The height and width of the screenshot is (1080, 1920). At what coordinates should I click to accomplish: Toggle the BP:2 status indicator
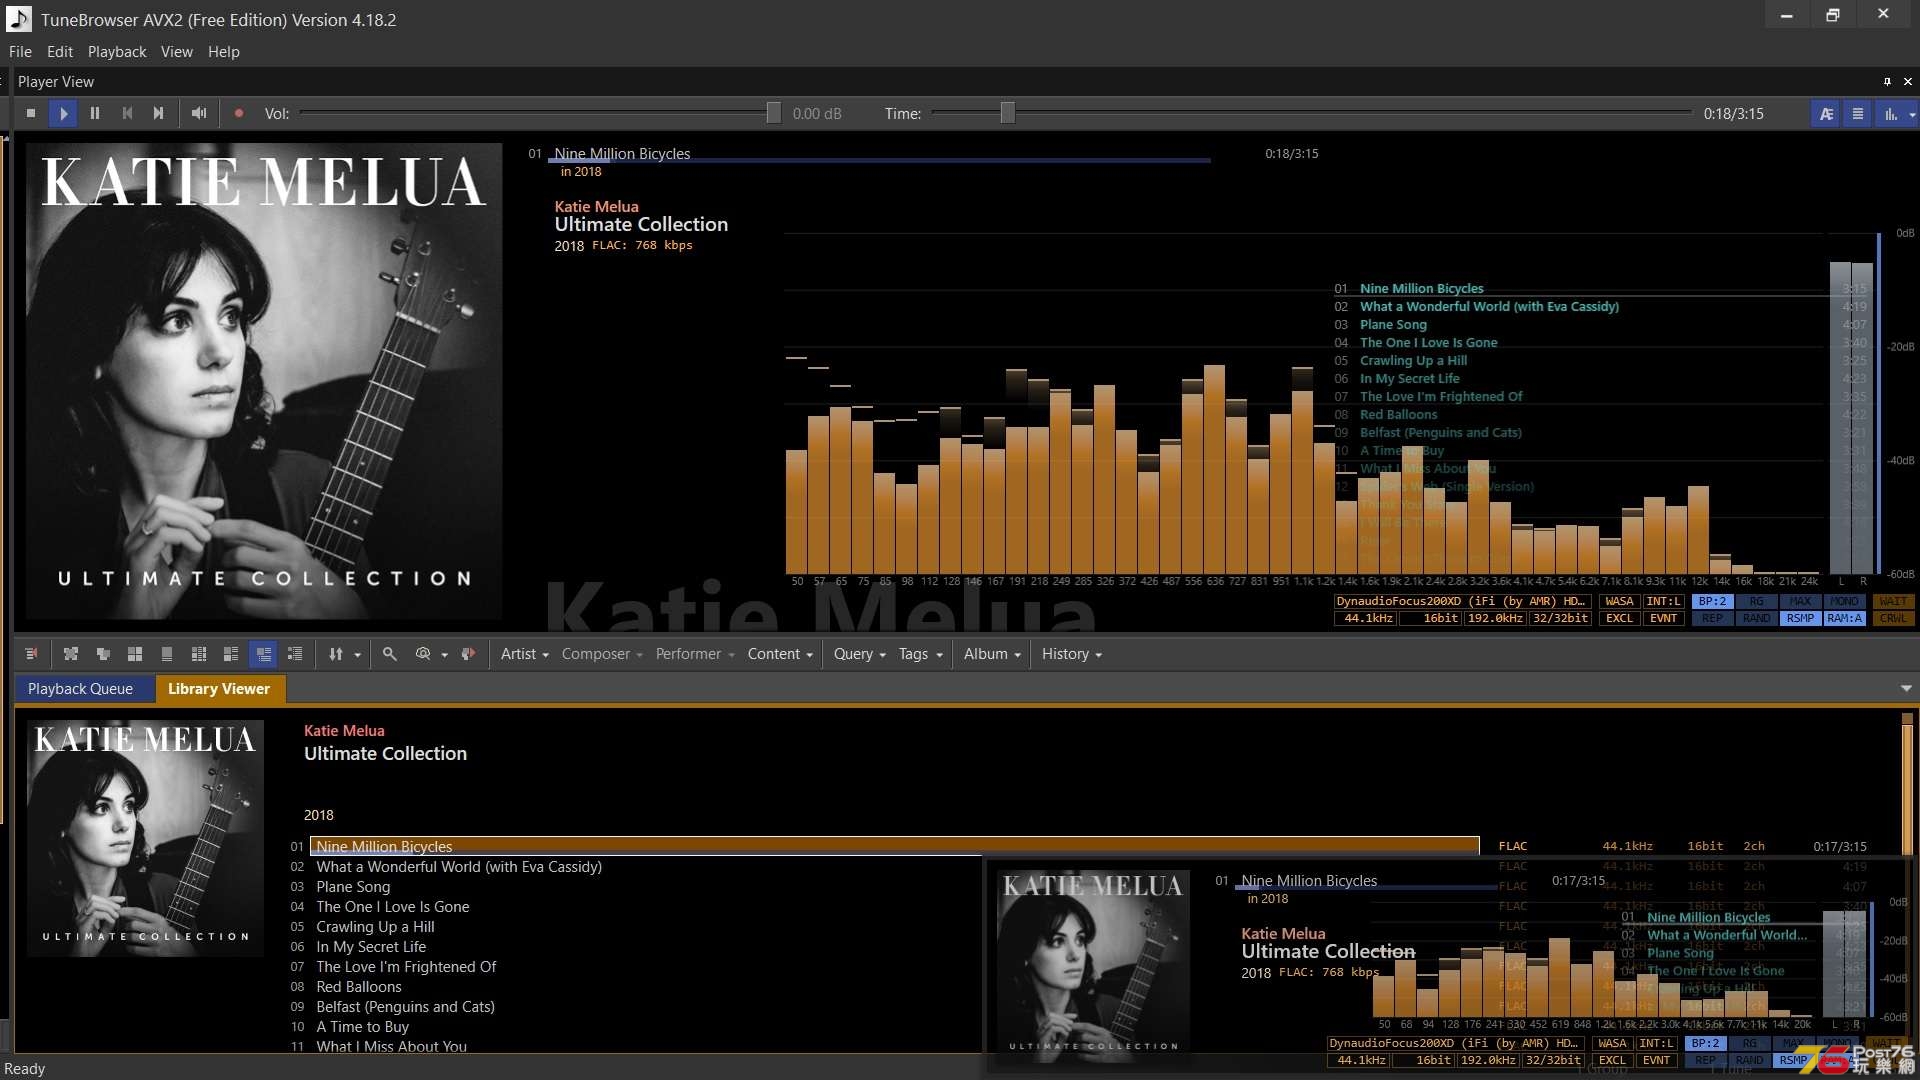click(1712, 602)
